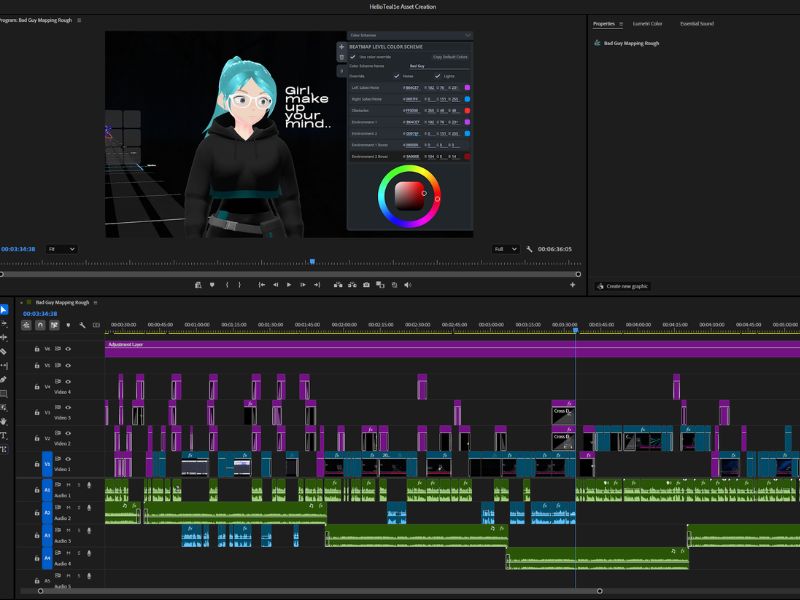
Task: Click the timeline playhead on ruler
Action: click(576, 331)
